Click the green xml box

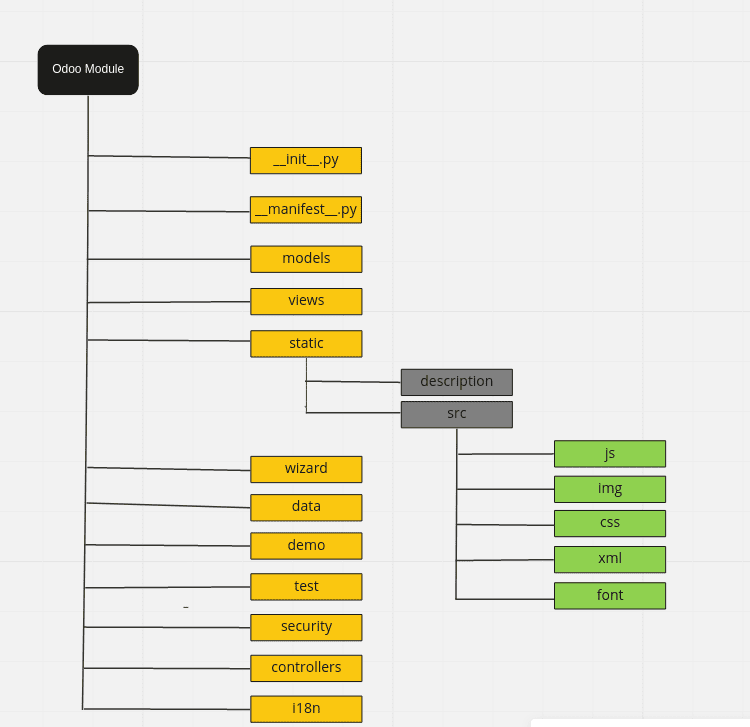(x=610, y=559)
